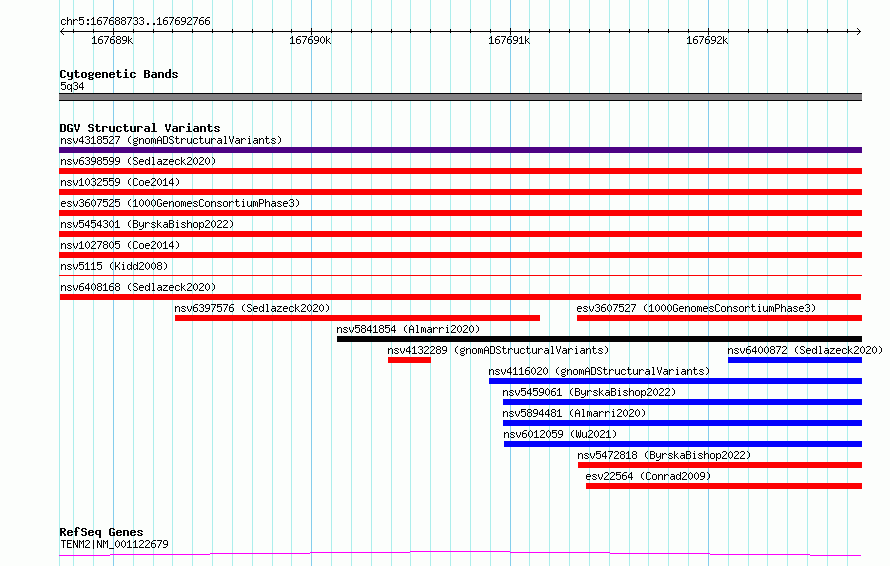Screen dimensions: 890x566
Task: Open variant nsv4132289 gnomAD label
Action: click(498, 350)
